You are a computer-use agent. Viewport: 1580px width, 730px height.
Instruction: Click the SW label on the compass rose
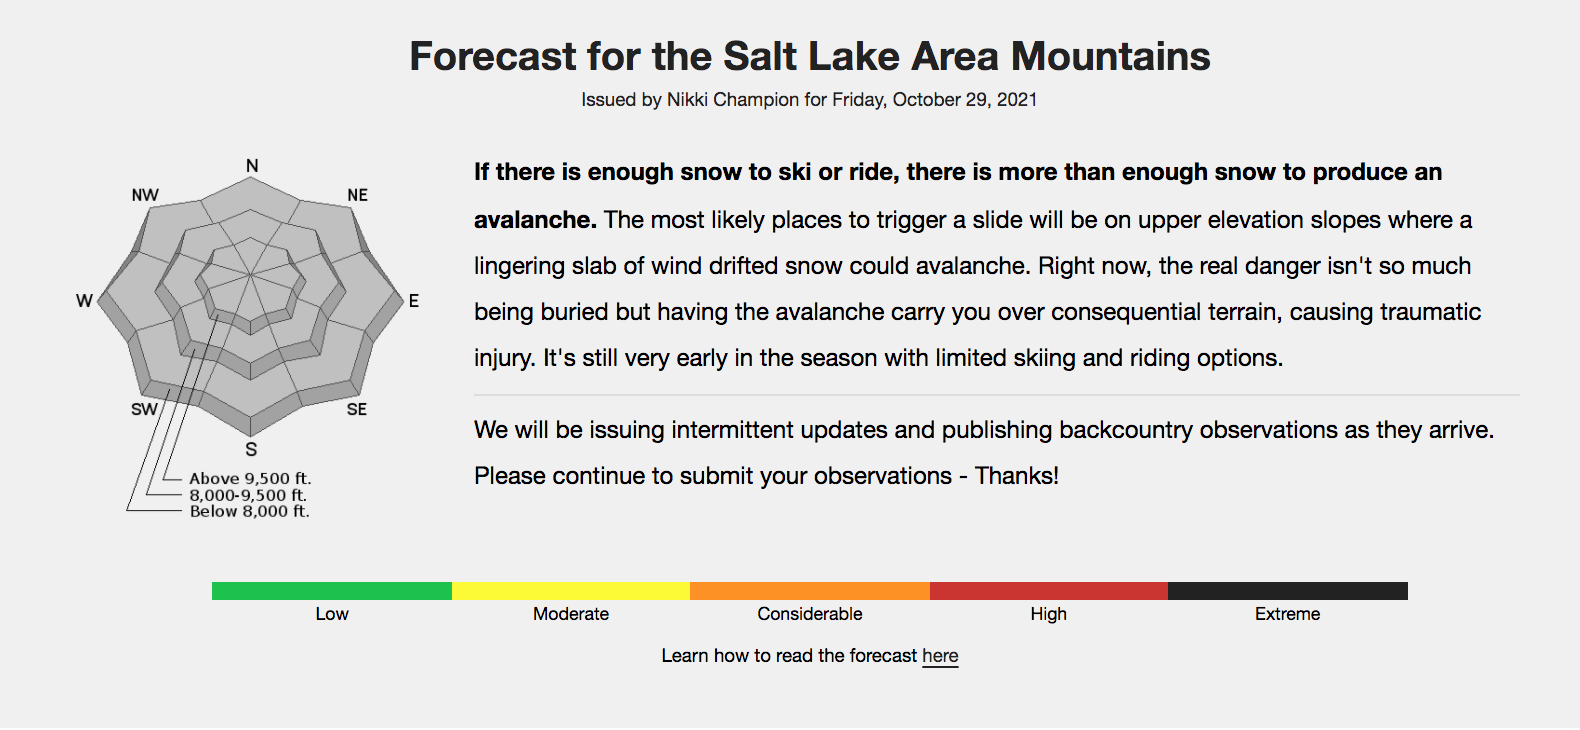point(145,410)
